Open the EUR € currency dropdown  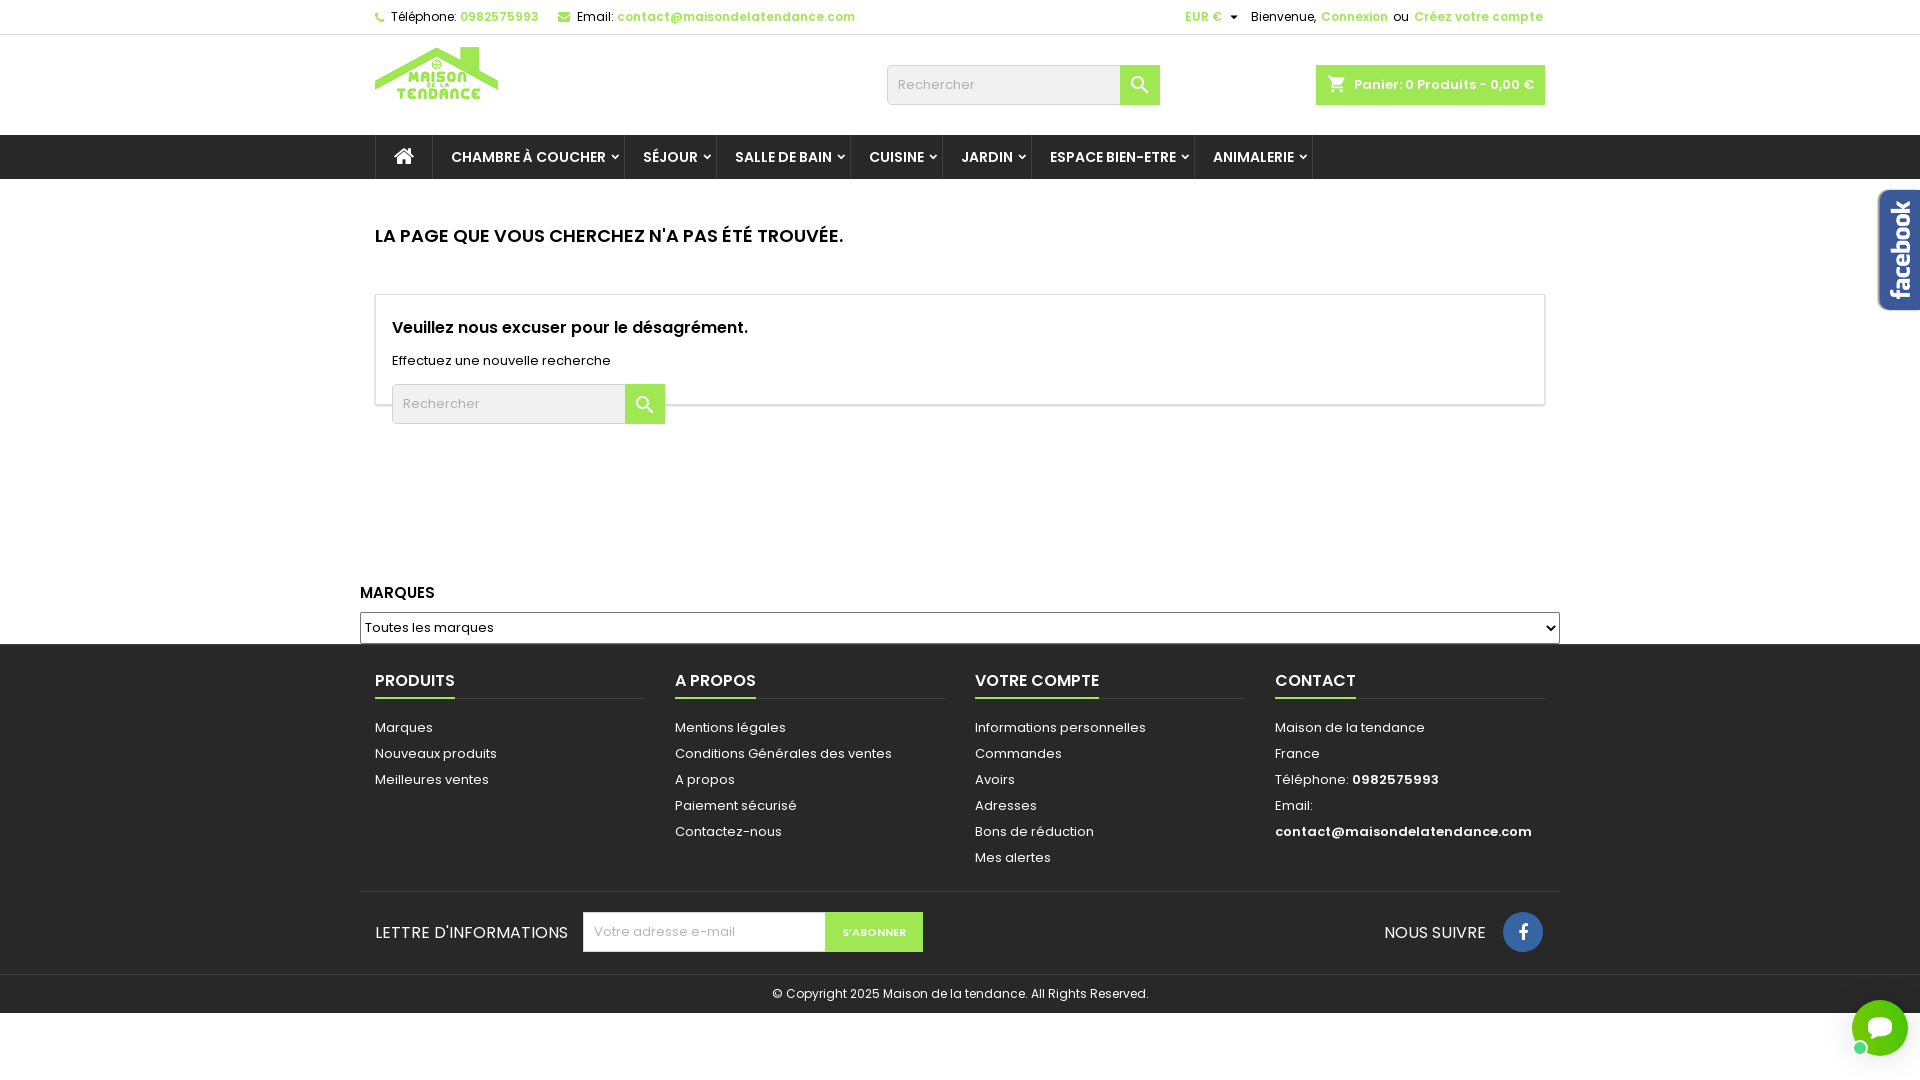1210,17
